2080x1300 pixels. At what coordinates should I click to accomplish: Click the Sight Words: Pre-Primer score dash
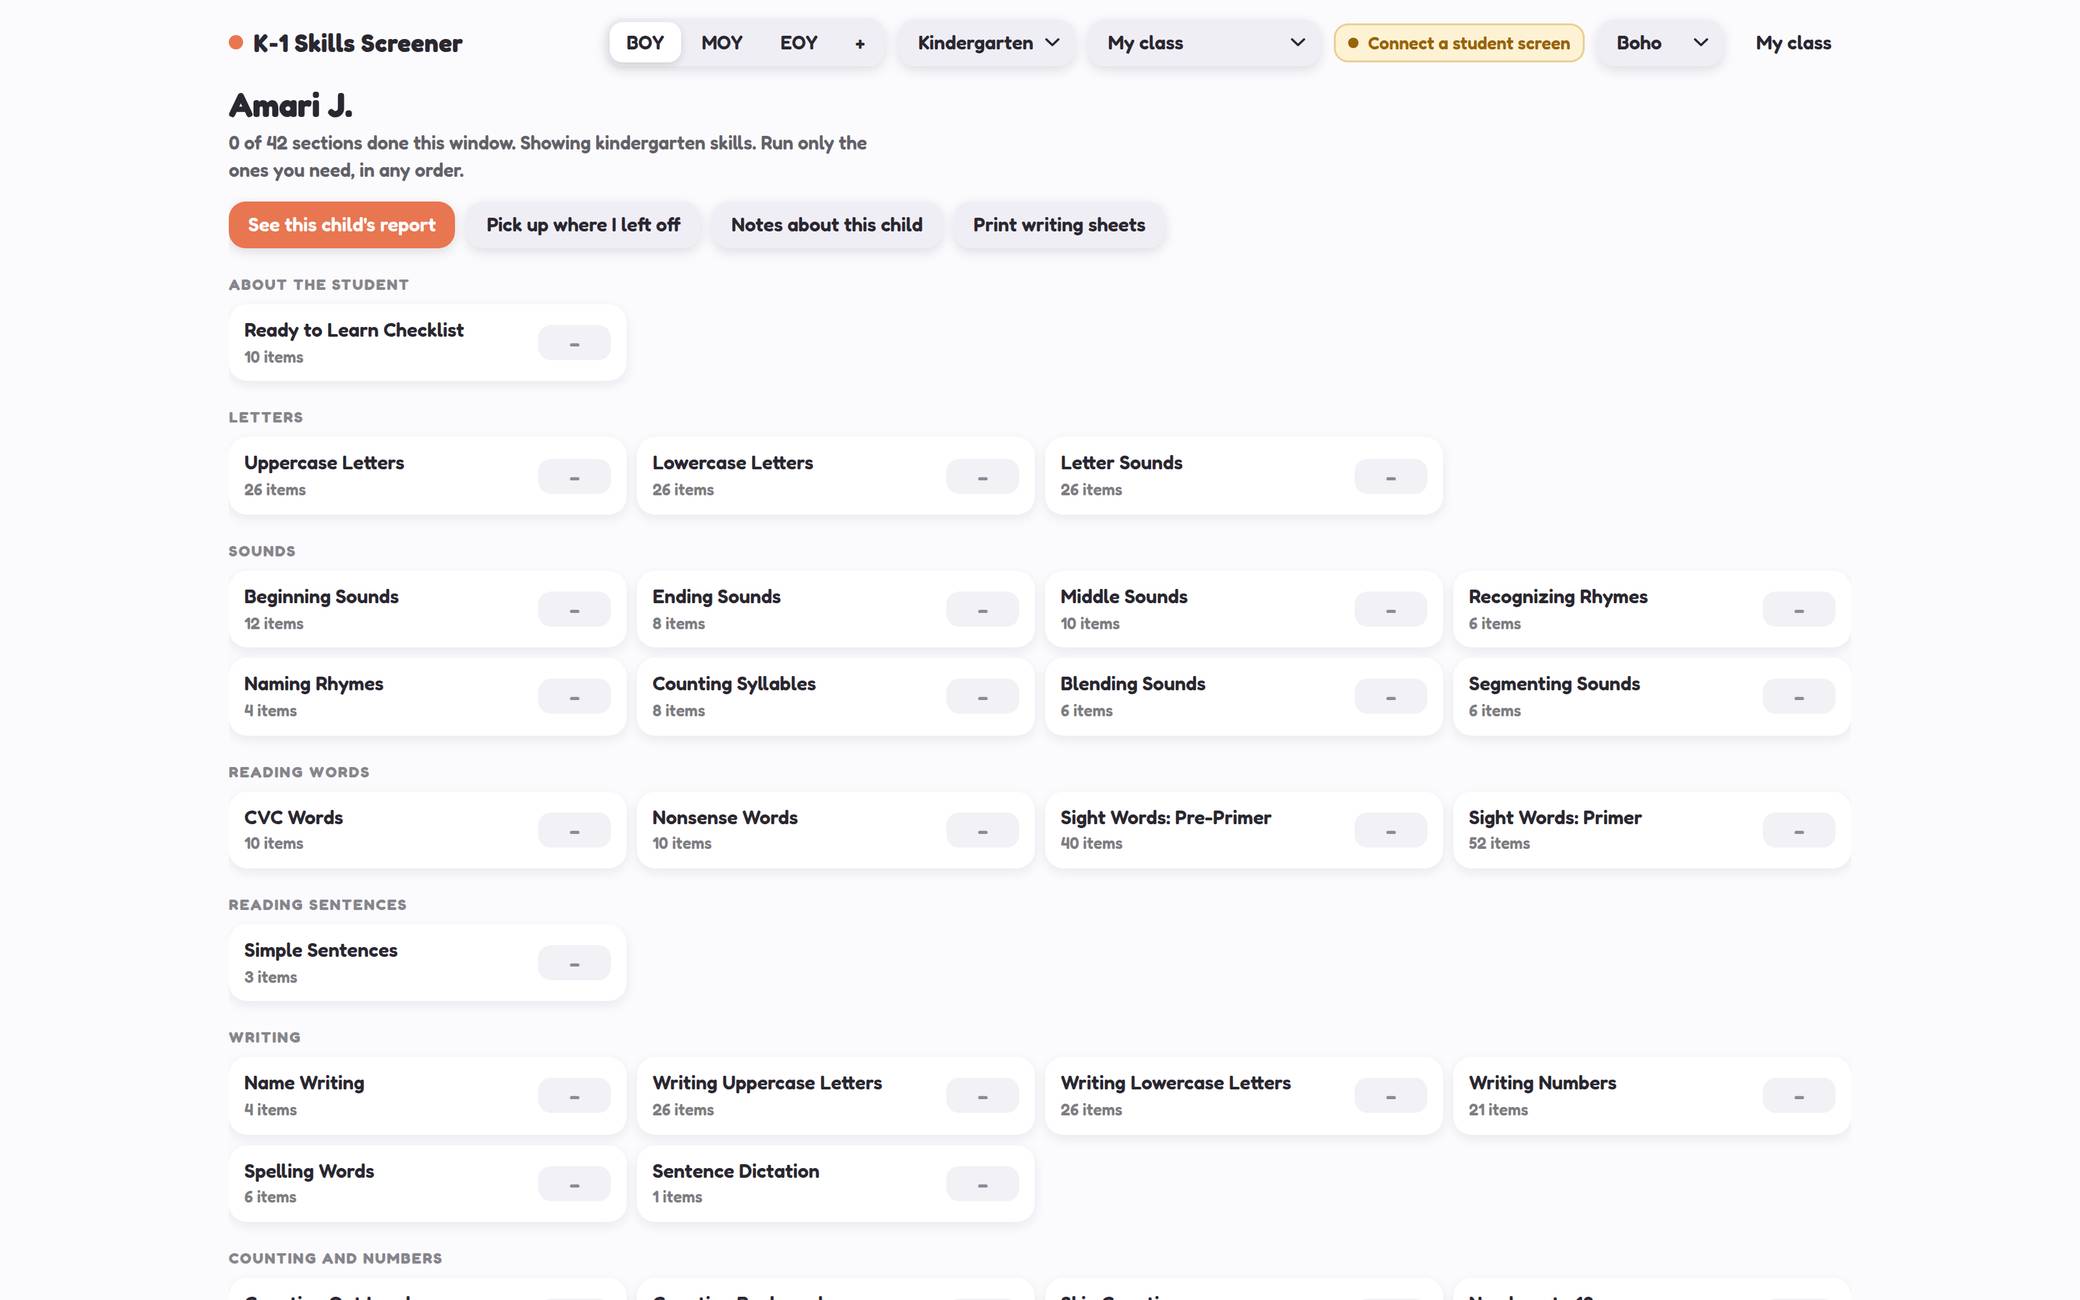pos(1390,831)
